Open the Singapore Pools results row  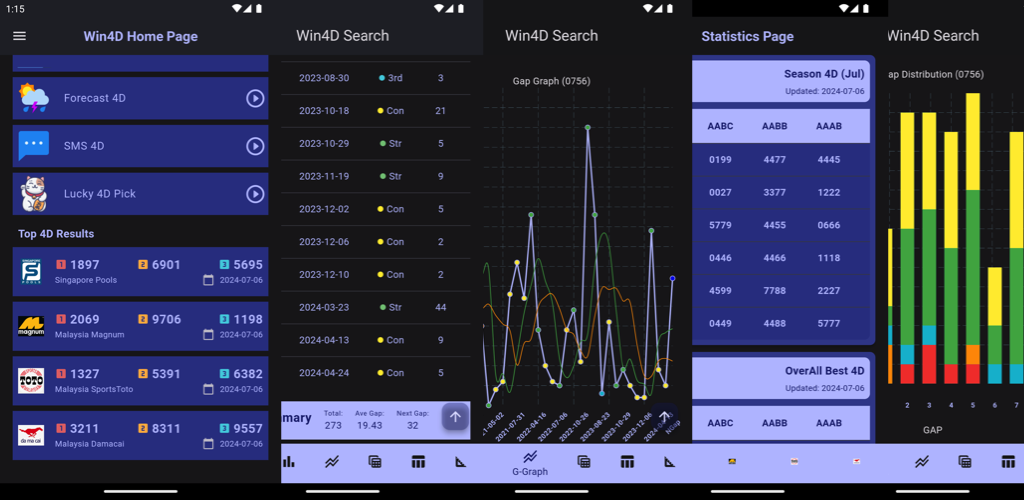[140, 271]
